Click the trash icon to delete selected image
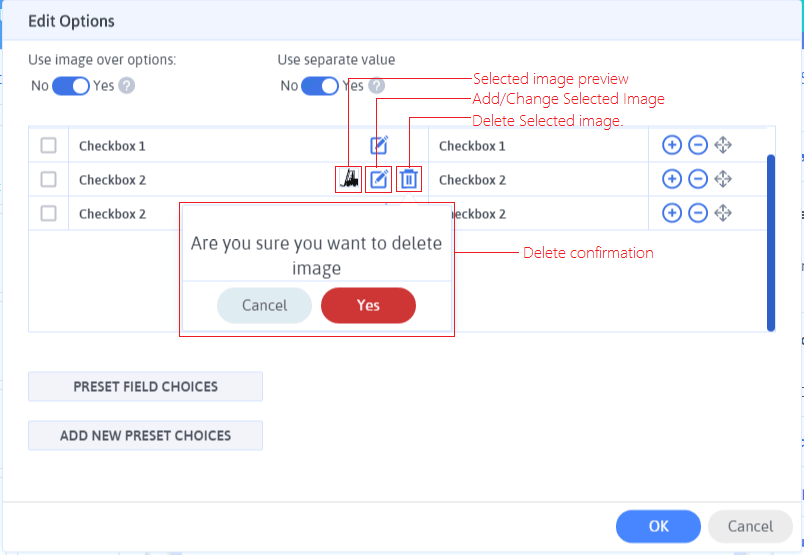Viewport: 804px width, 555px height. pyautogui.click(x=409, y=179)
